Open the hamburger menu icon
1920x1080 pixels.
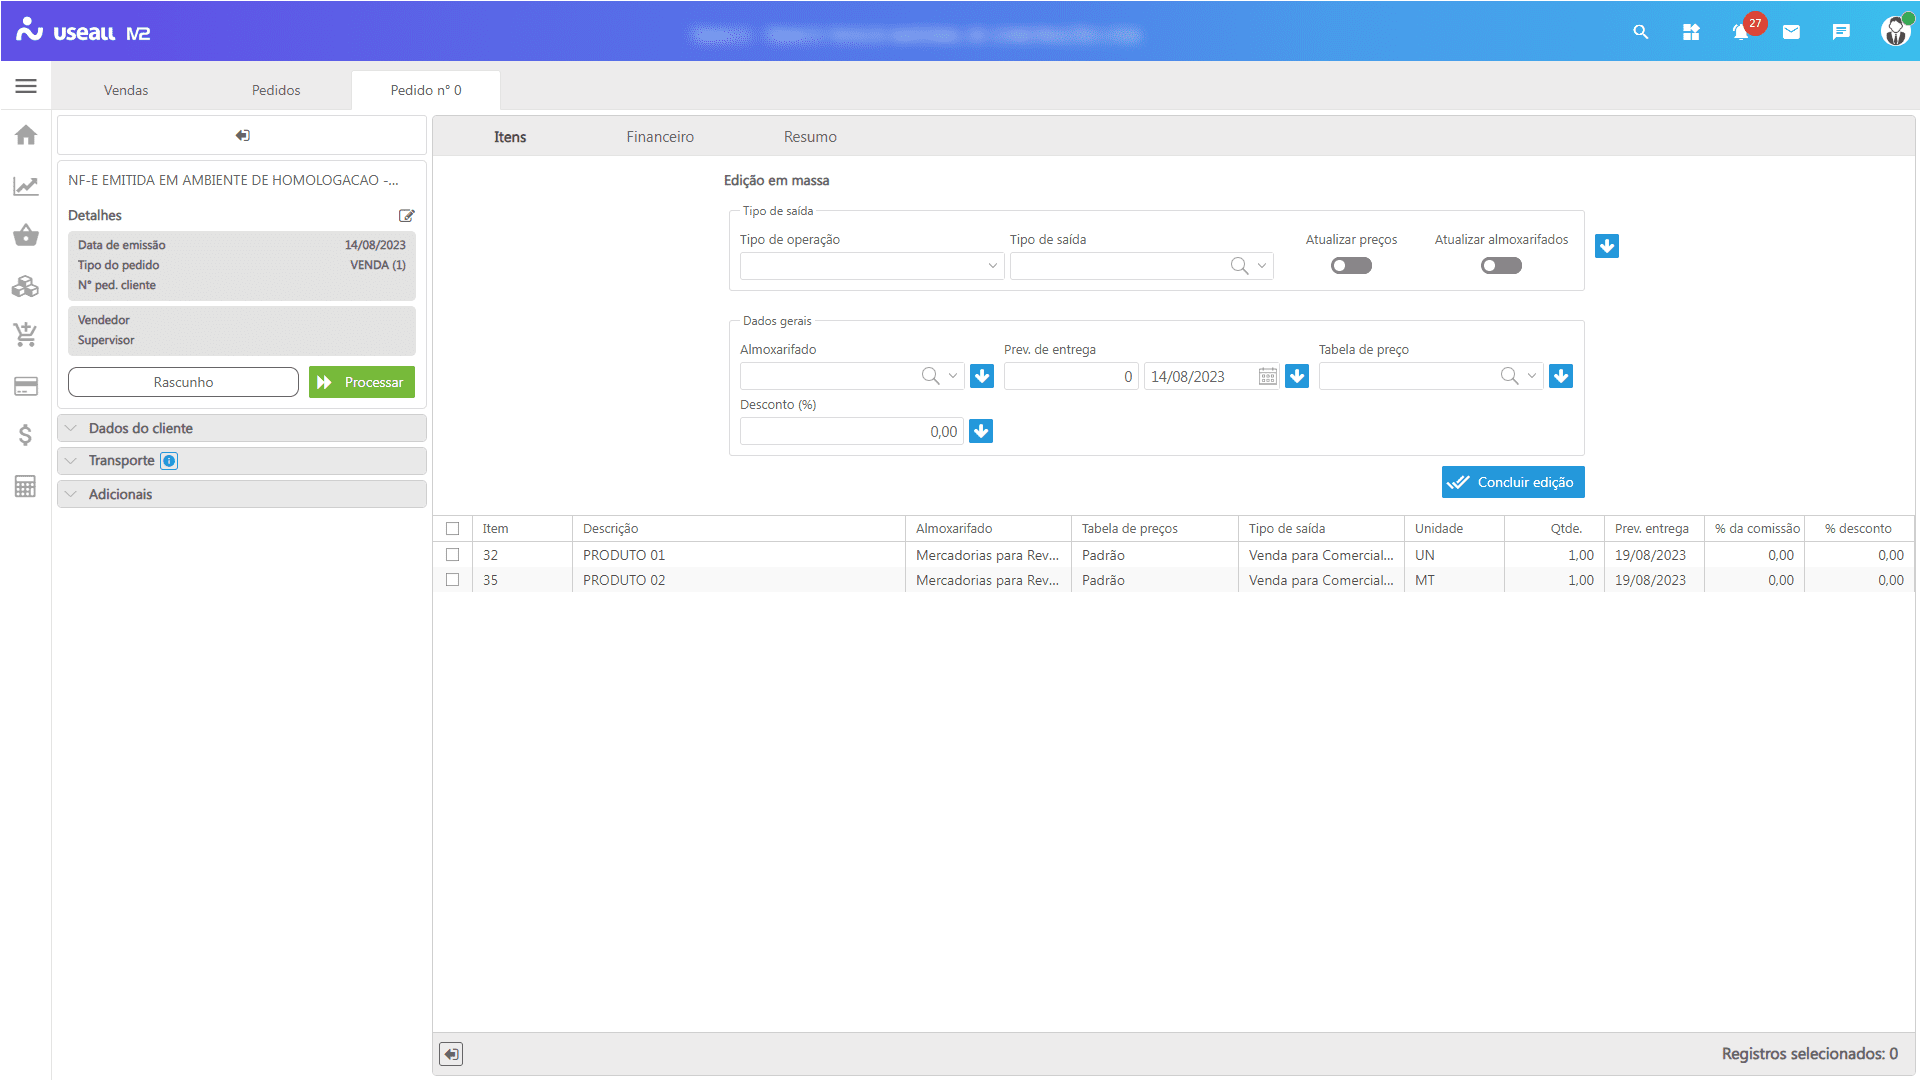pyautogui.click(x=26, y=87)
